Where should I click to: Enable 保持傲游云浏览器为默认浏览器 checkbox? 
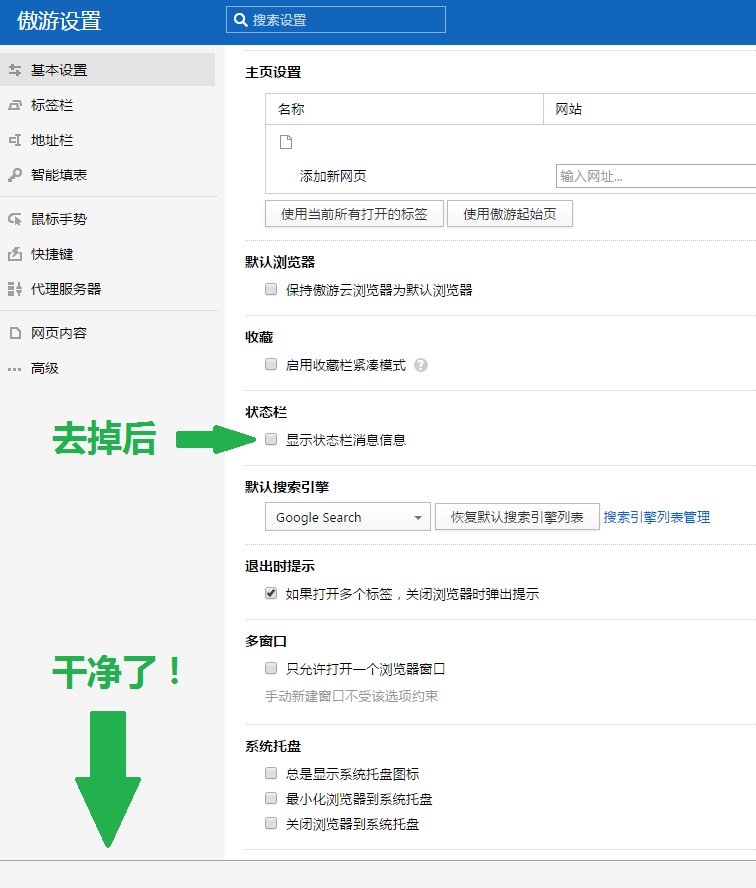[x=271, y=289]
